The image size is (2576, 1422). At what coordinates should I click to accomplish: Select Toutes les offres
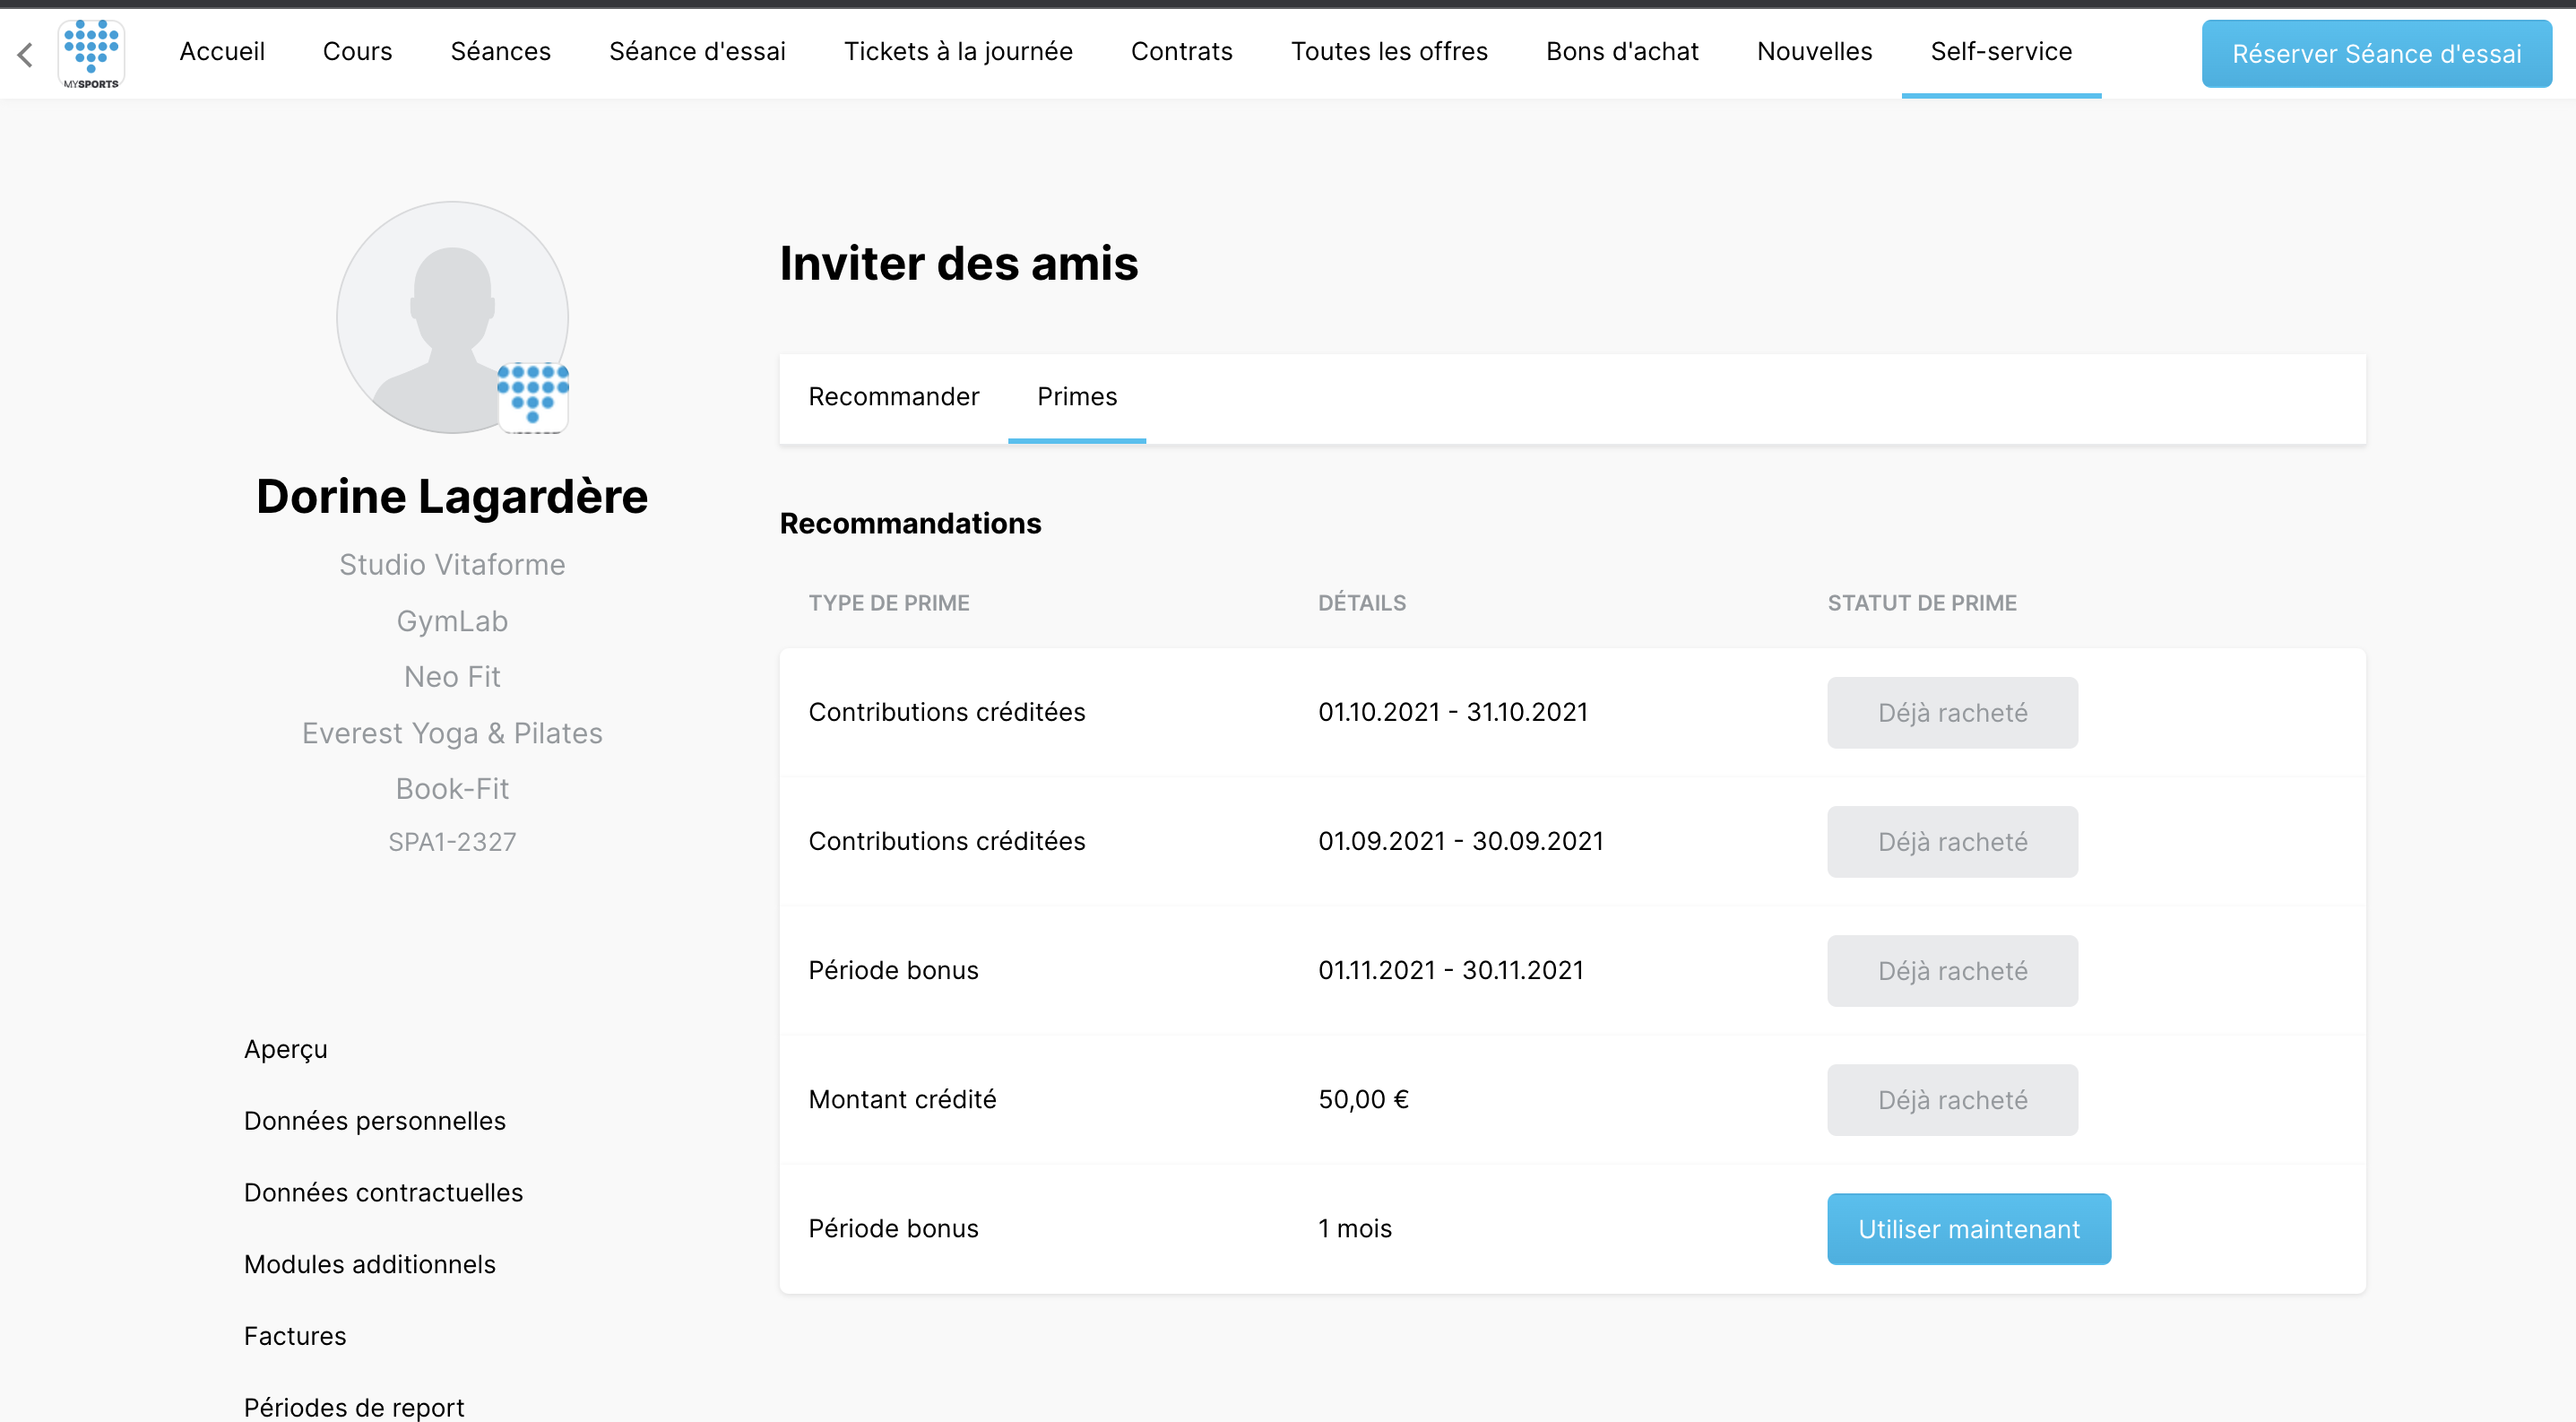coord(1389,51)
